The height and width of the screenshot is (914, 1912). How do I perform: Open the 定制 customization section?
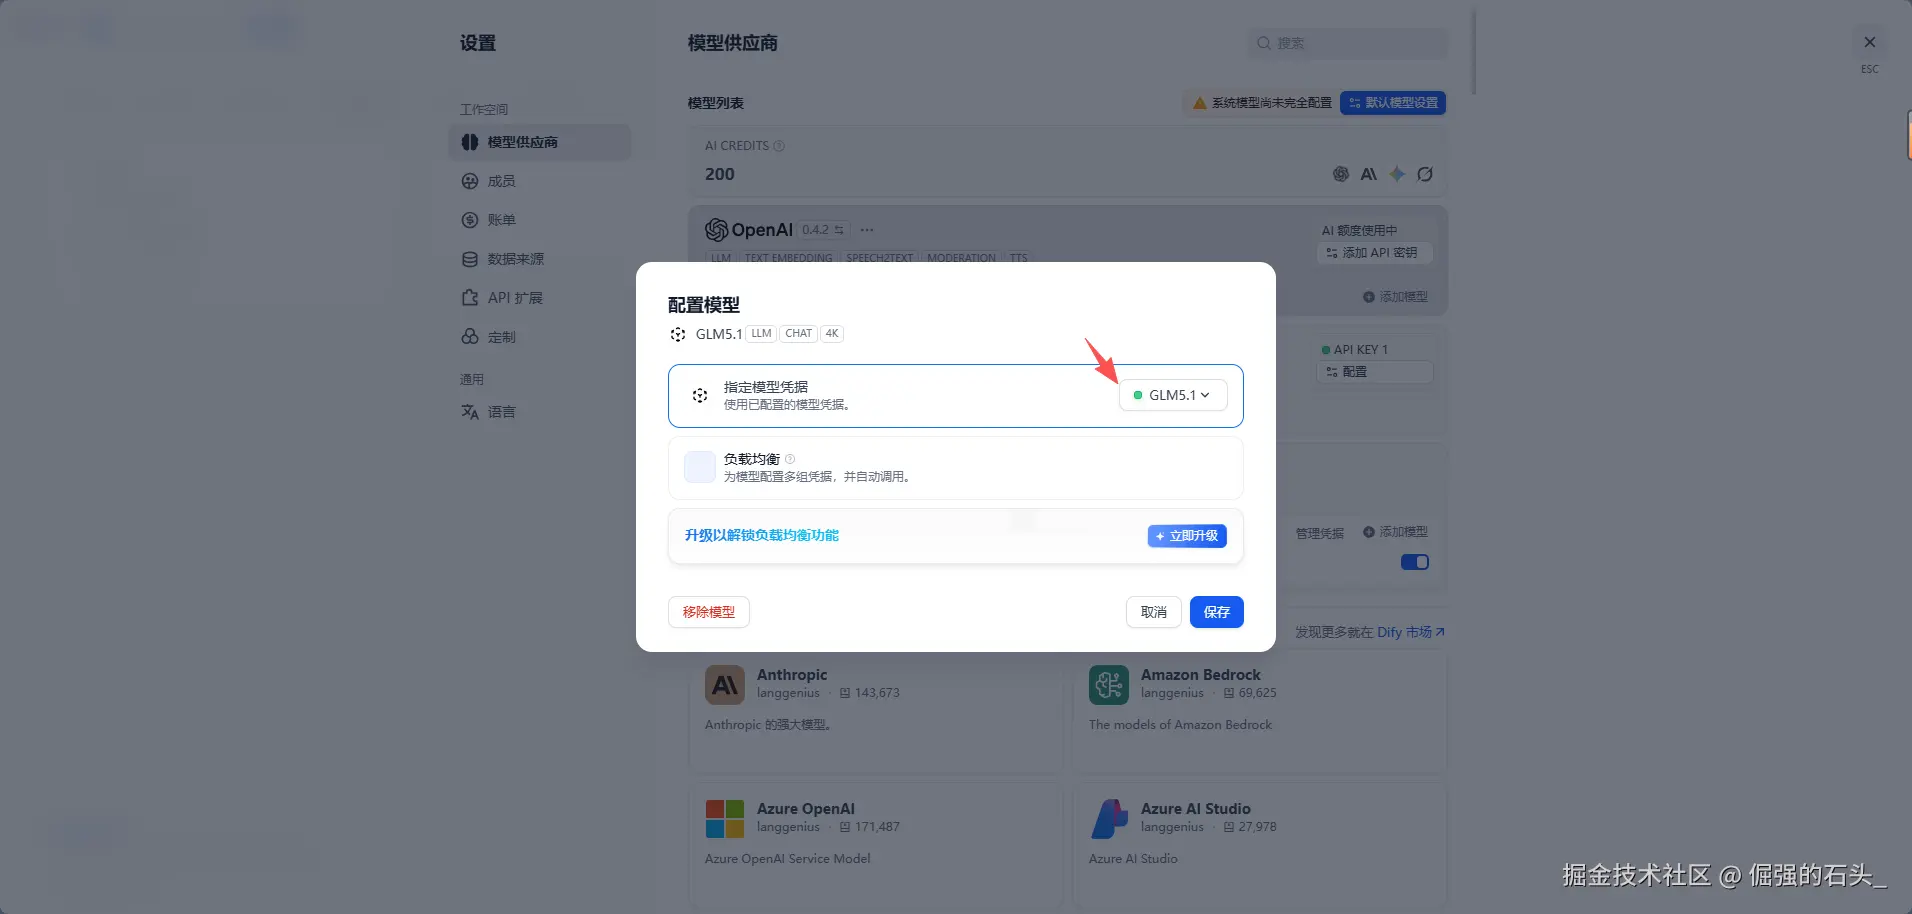click(540, 337)
